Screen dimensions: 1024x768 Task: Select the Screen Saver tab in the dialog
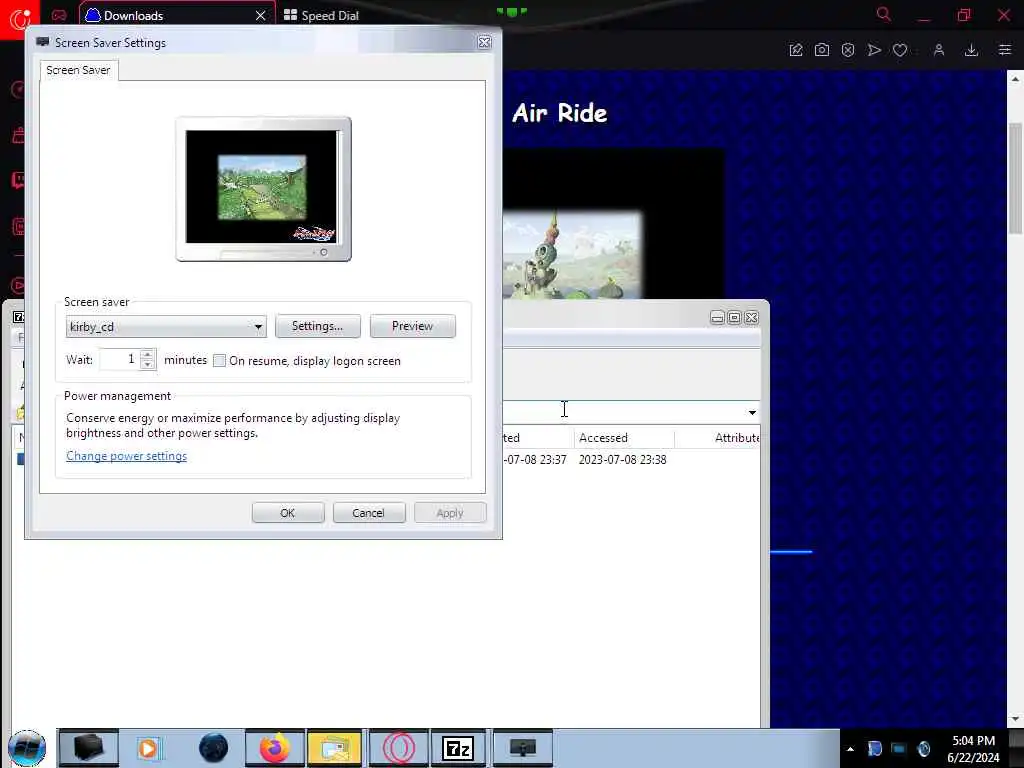pos(78,70)
